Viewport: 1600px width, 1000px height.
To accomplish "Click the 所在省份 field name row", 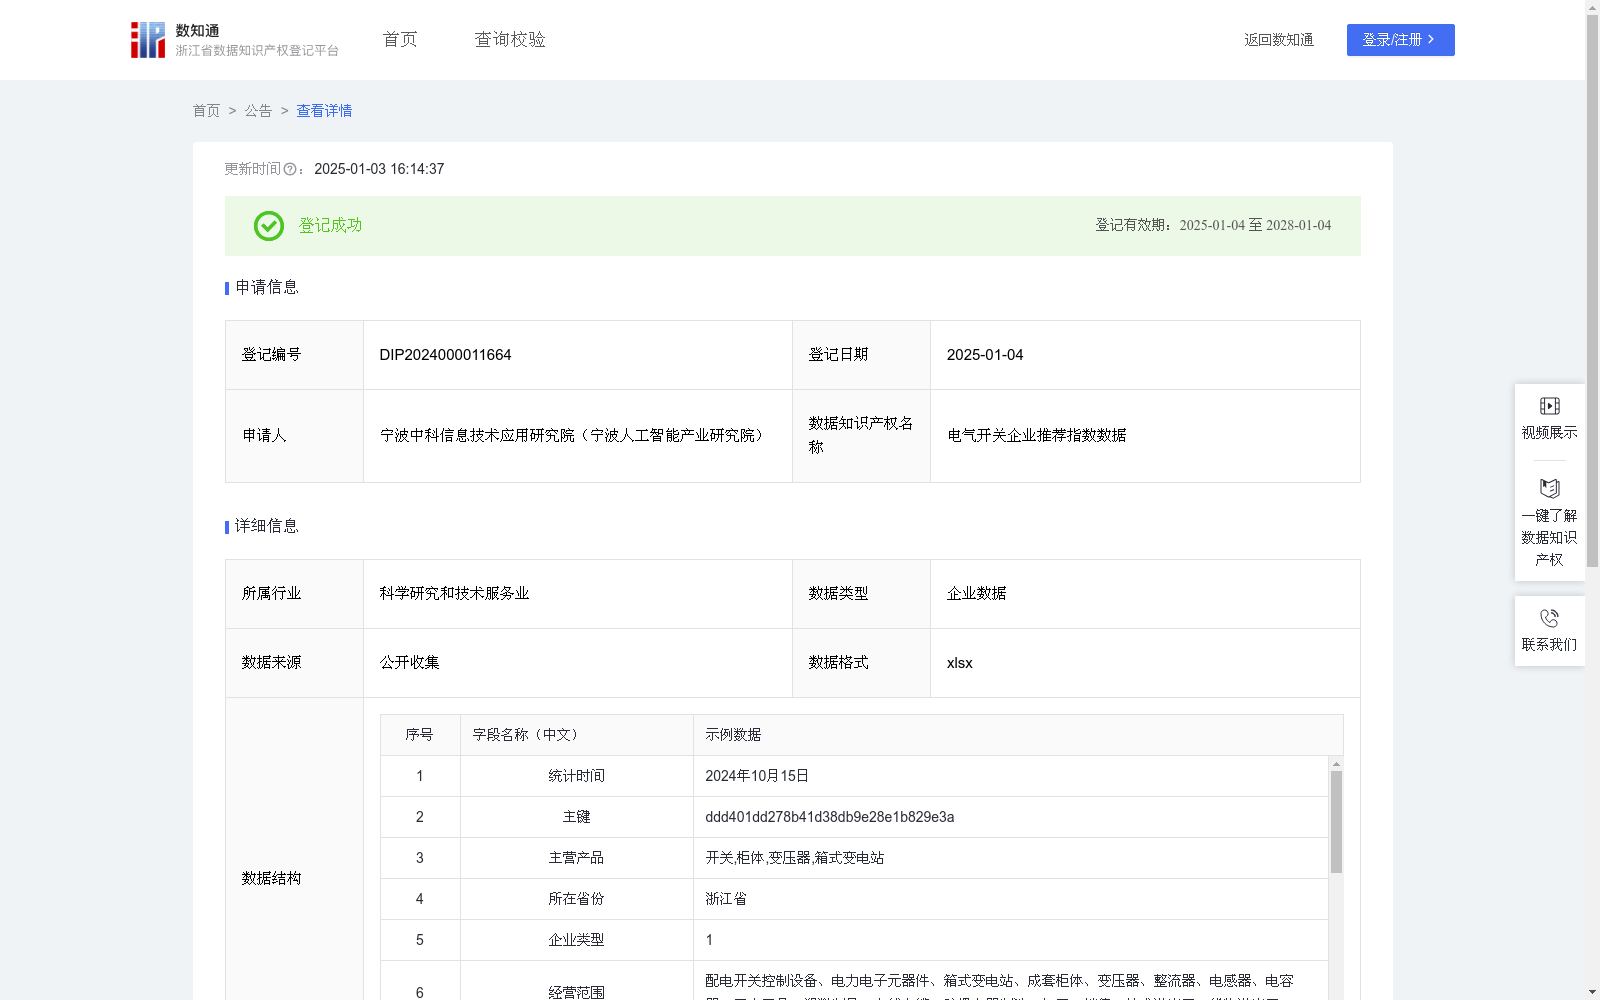I will click(576, 899).
